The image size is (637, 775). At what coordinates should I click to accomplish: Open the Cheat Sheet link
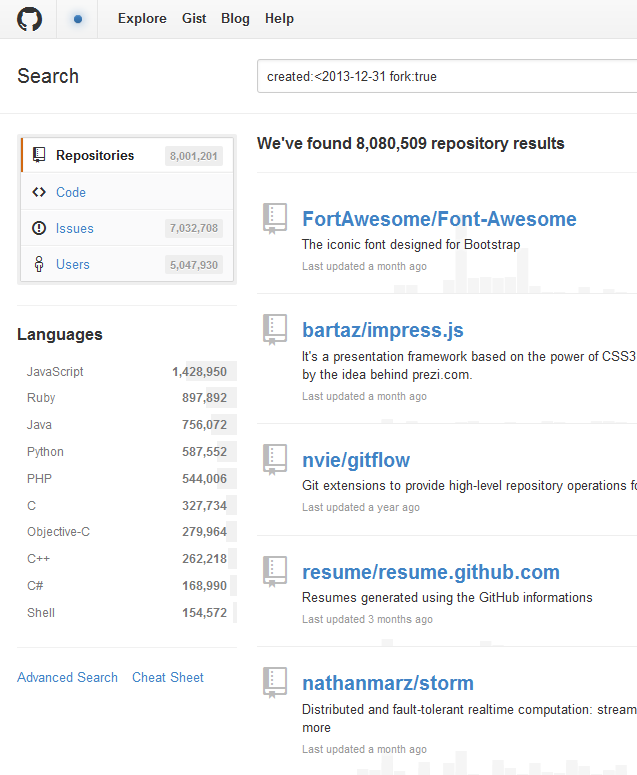(x=167, y=677)
